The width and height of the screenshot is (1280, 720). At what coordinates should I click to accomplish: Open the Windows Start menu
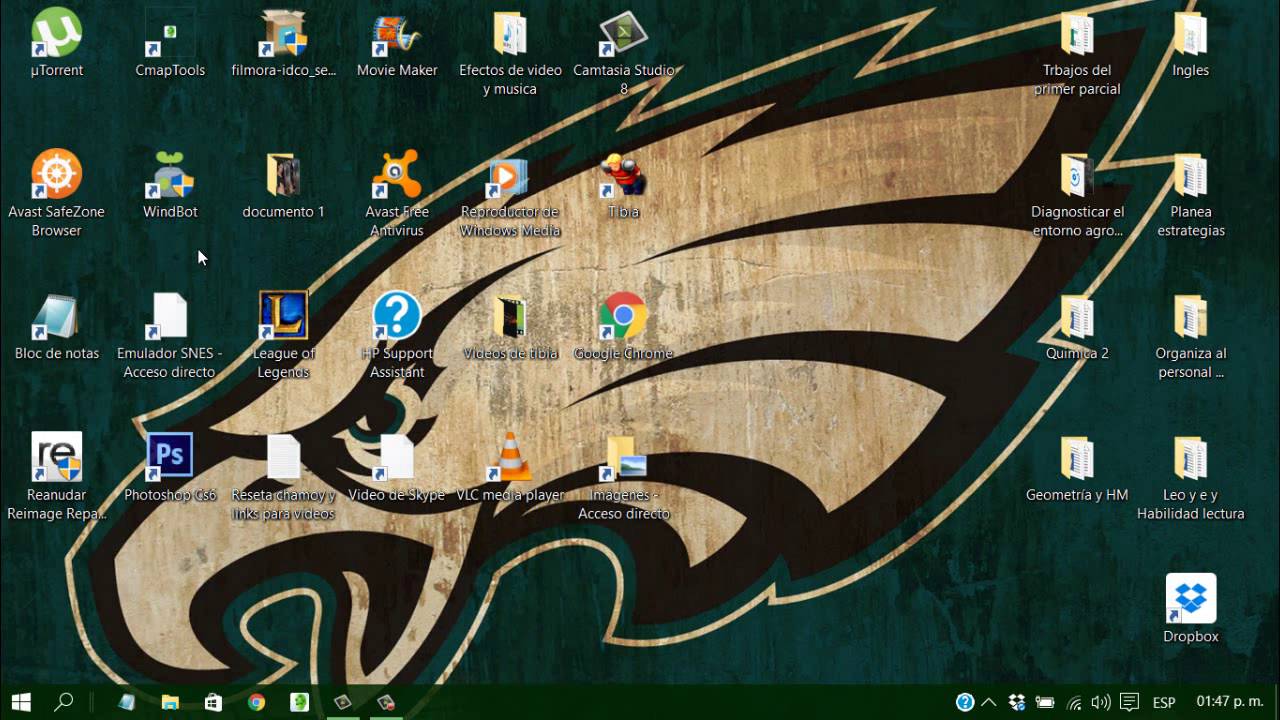[x=20, y=702]
